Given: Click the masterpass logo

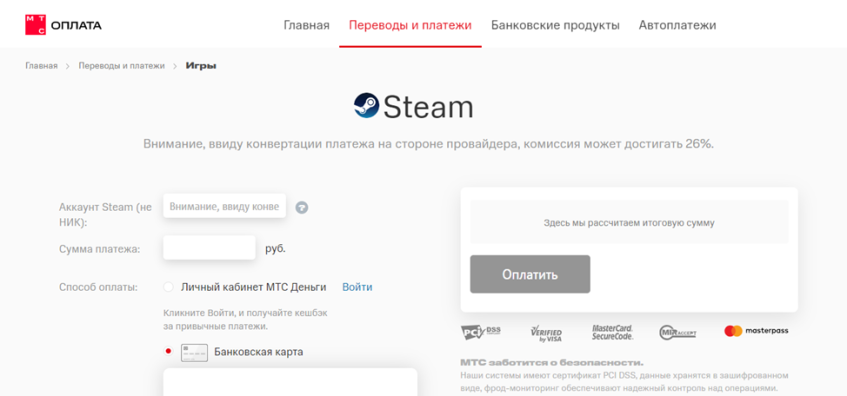Looking at the screenshot, I should pyautogui.click(x=756, y=331).
